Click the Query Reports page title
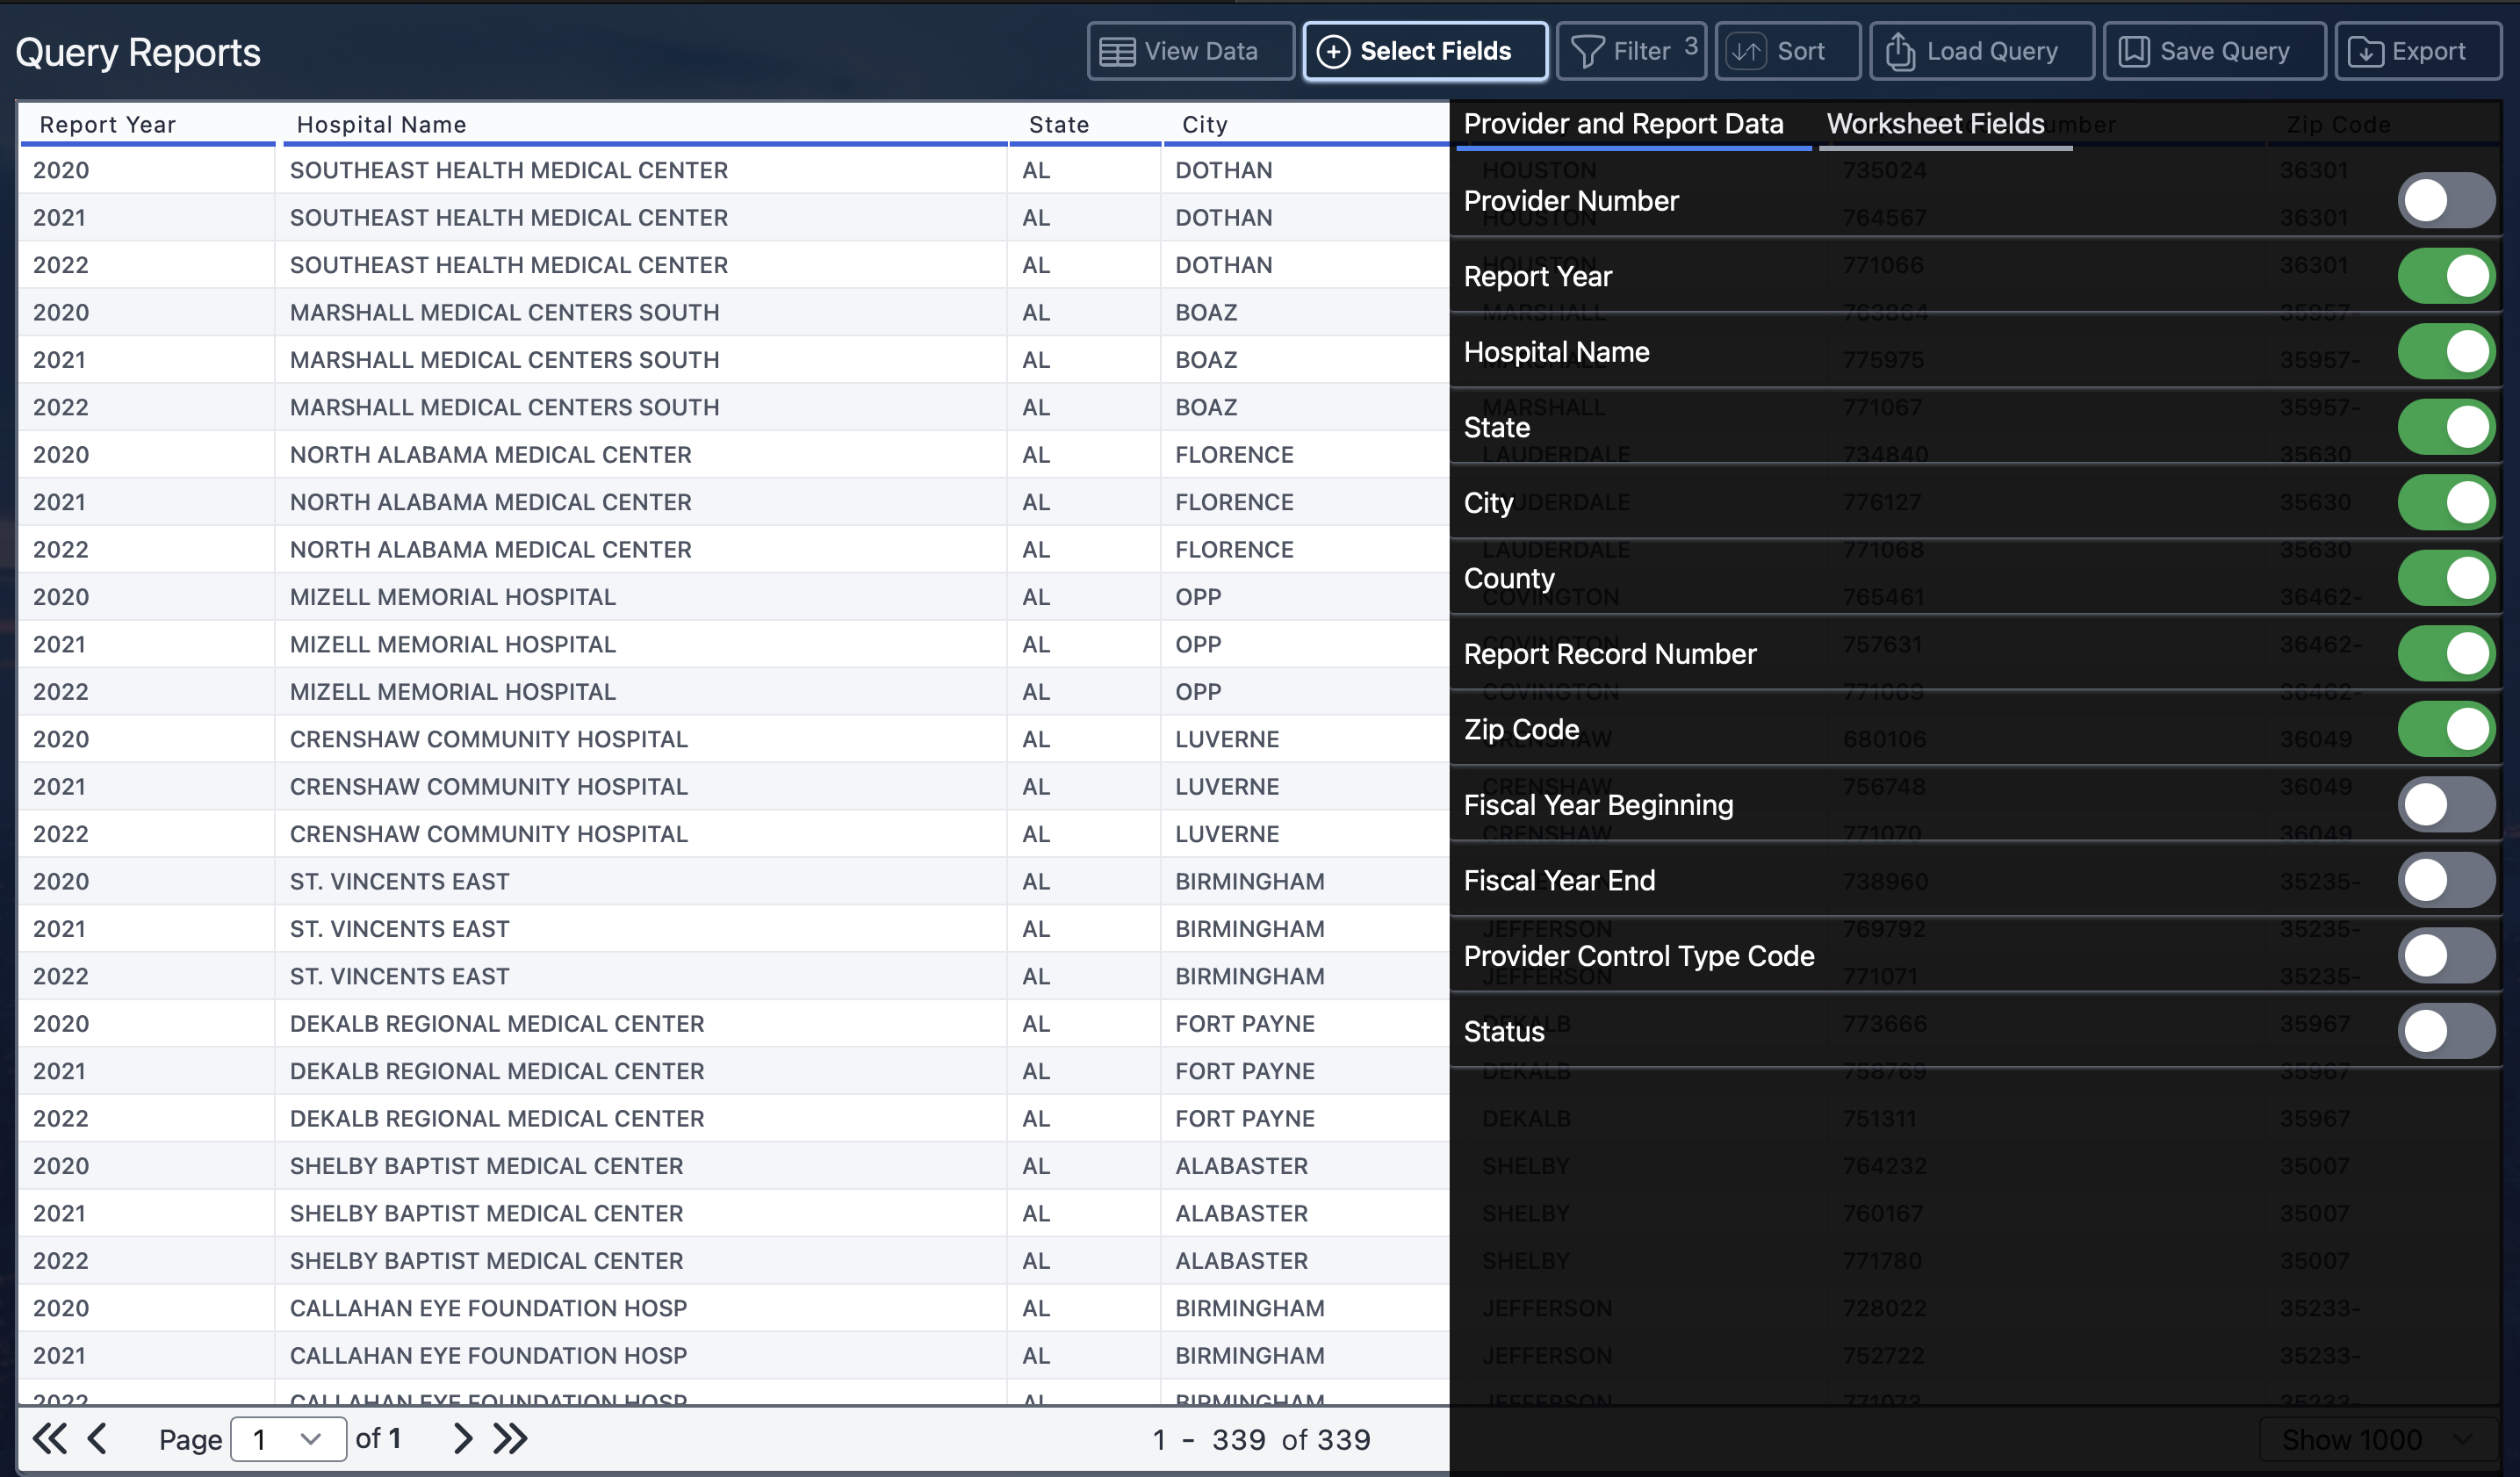The height and width of the screenshot is (1477, 2520). coord(138,53)
